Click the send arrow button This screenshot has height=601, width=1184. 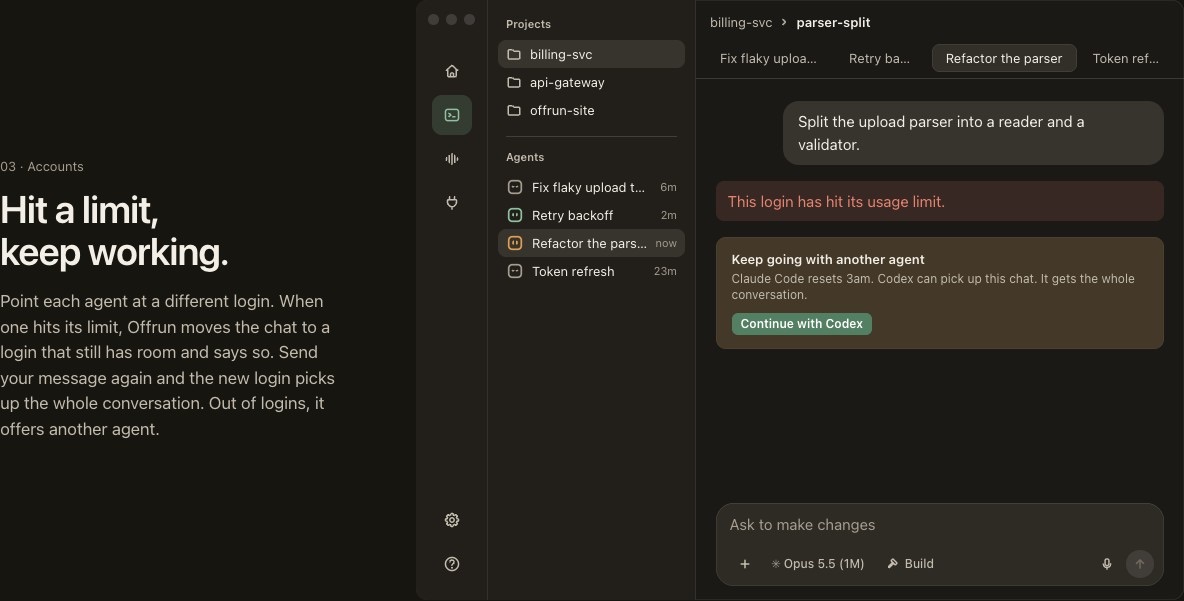click(x=1139, y=564)
